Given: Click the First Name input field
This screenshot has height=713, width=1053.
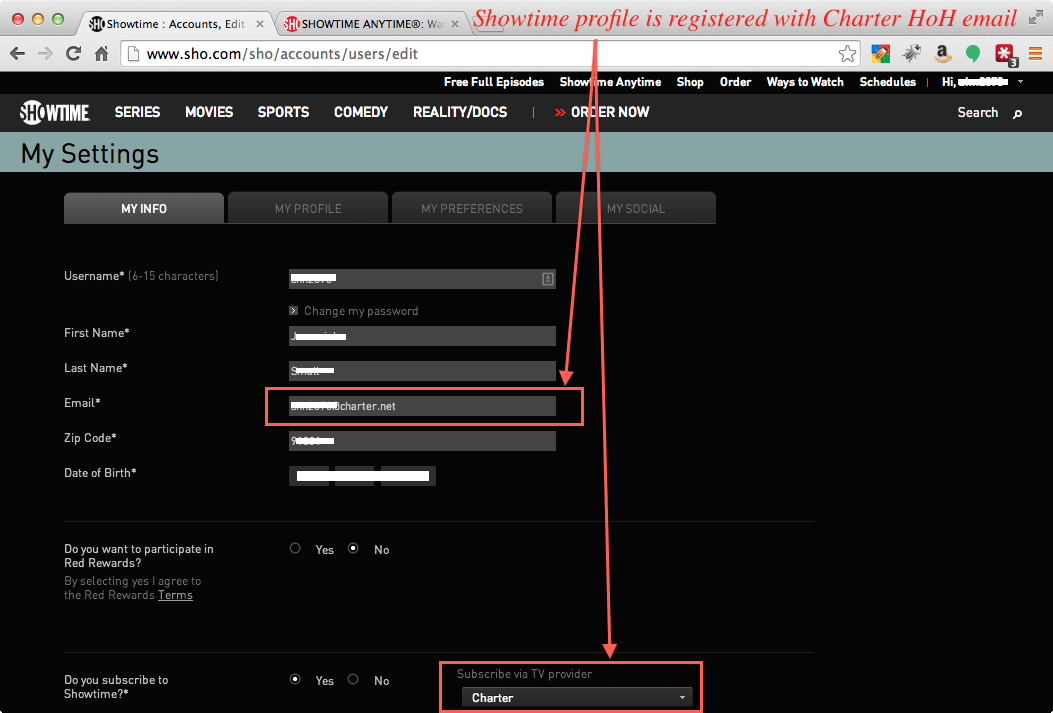Looking at the screenshot, I should pyautogui.click(x=422, y=336).
